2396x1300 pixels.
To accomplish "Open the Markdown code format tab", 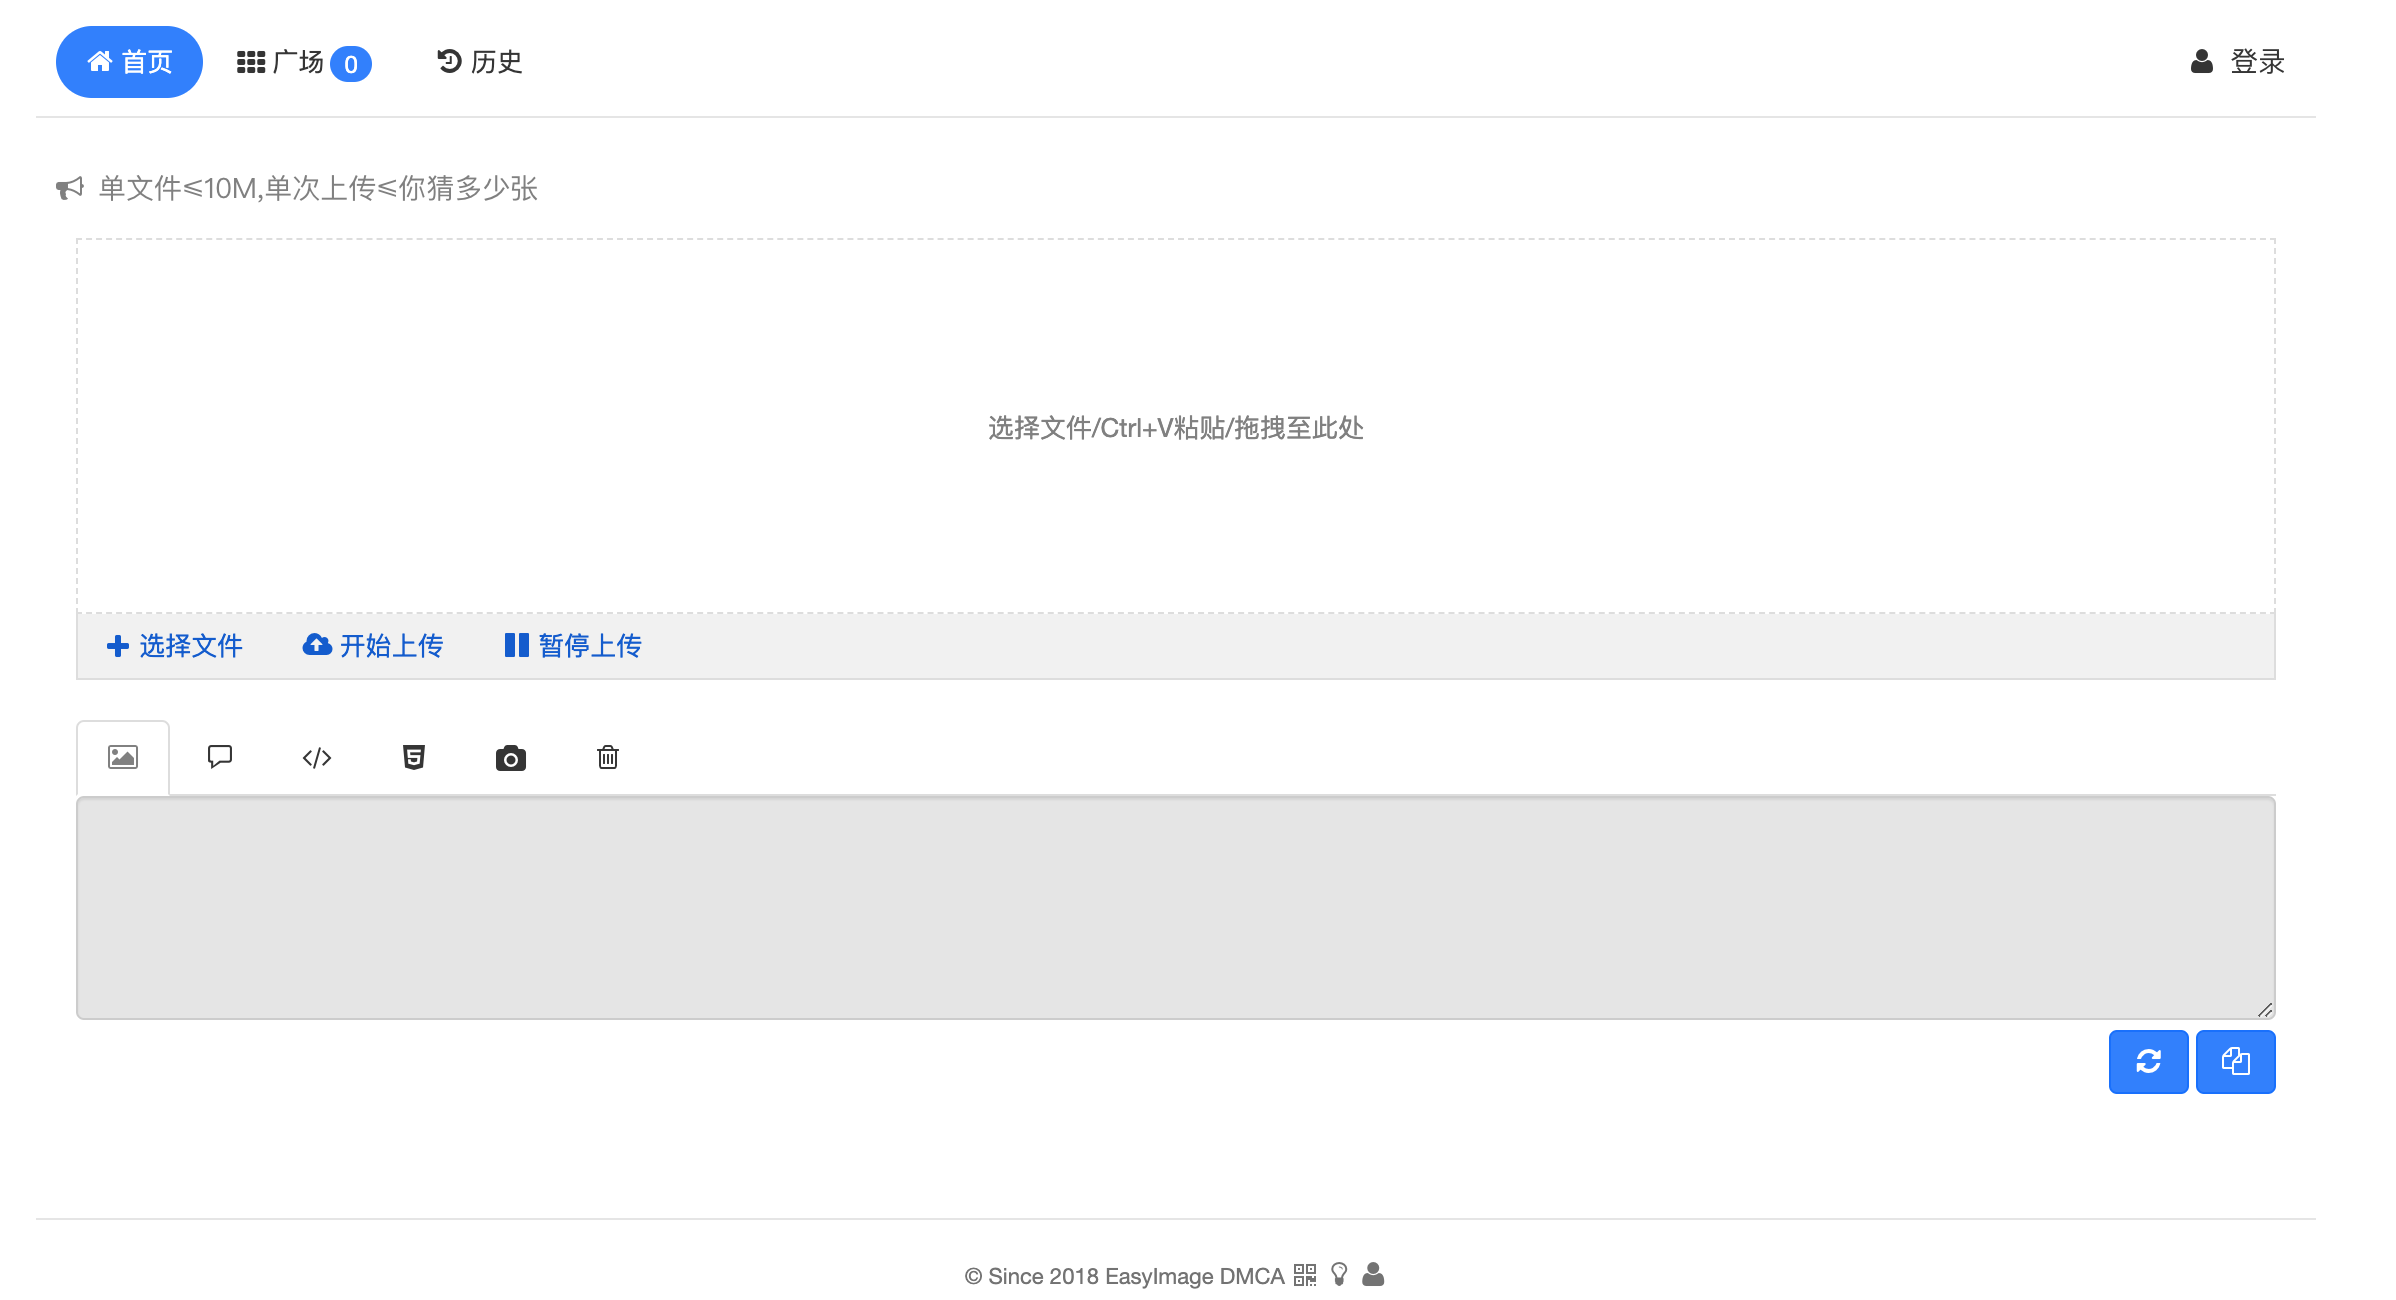I will (316, 757).
